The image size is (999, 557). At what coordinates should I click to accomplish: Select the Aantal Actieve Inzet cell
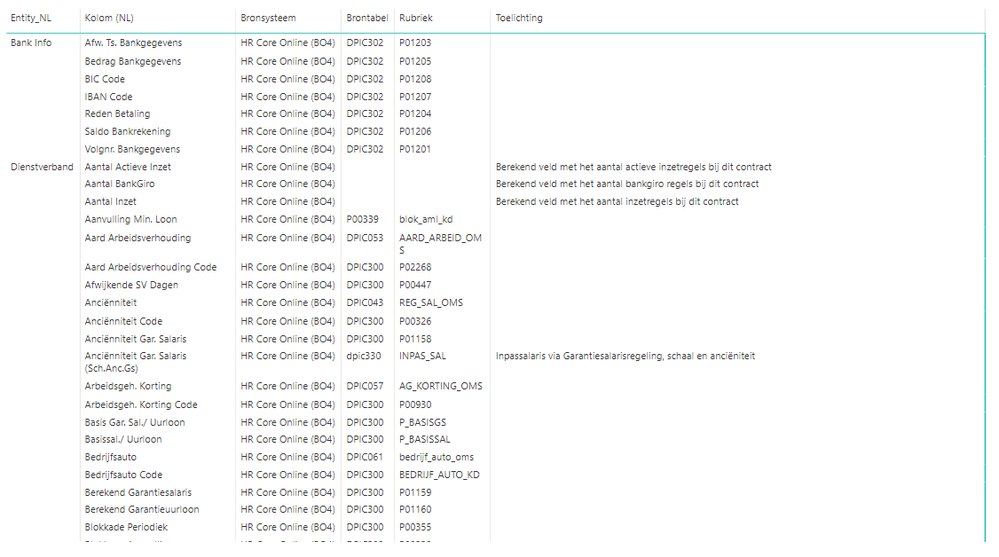click(128, 167)
